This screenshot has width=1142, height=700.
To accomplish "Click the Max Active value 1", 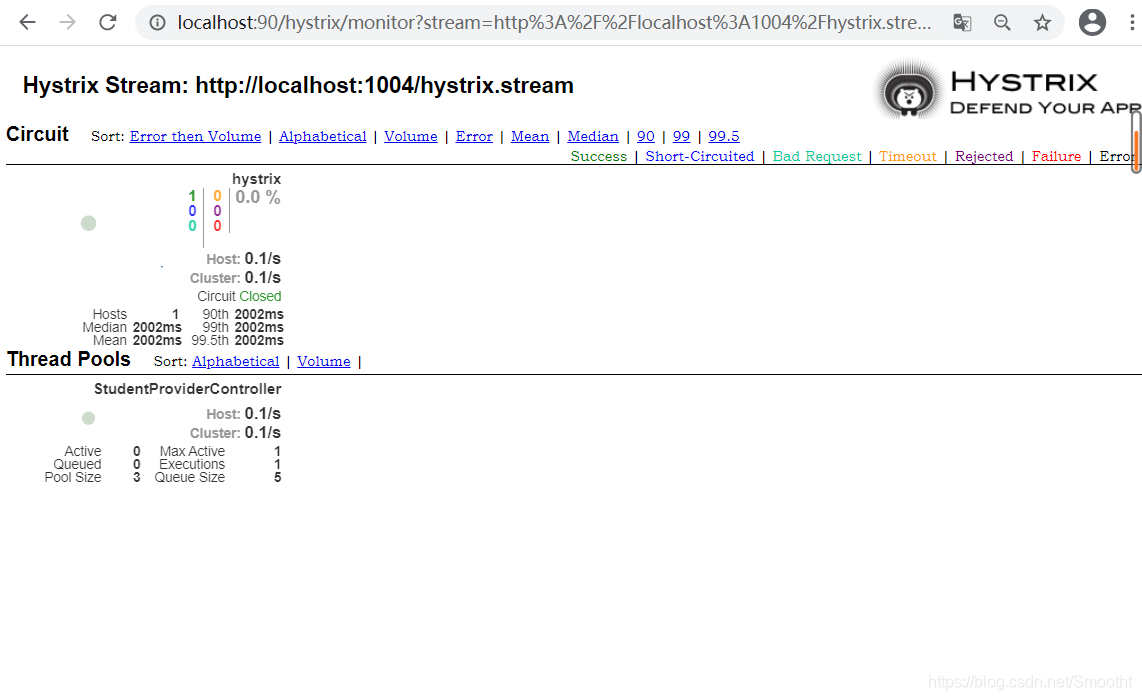I will [x=277, y=452].
